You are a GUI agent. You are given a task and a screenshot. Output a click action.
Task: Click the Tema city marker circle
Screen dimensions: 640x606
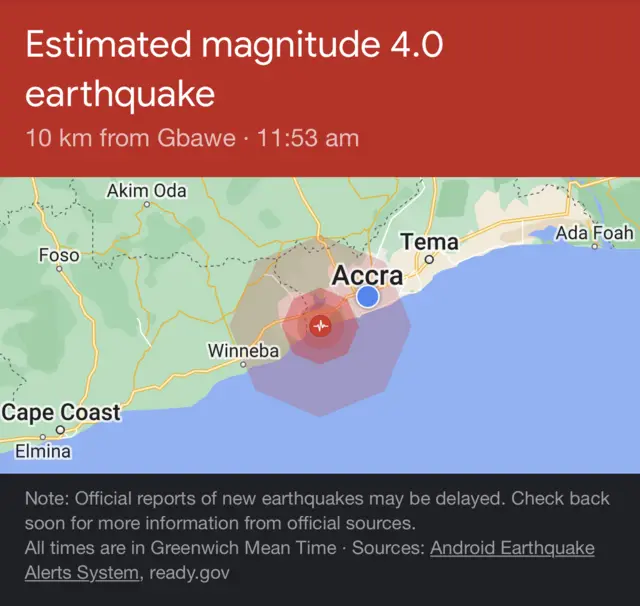[x=429, y=258]
